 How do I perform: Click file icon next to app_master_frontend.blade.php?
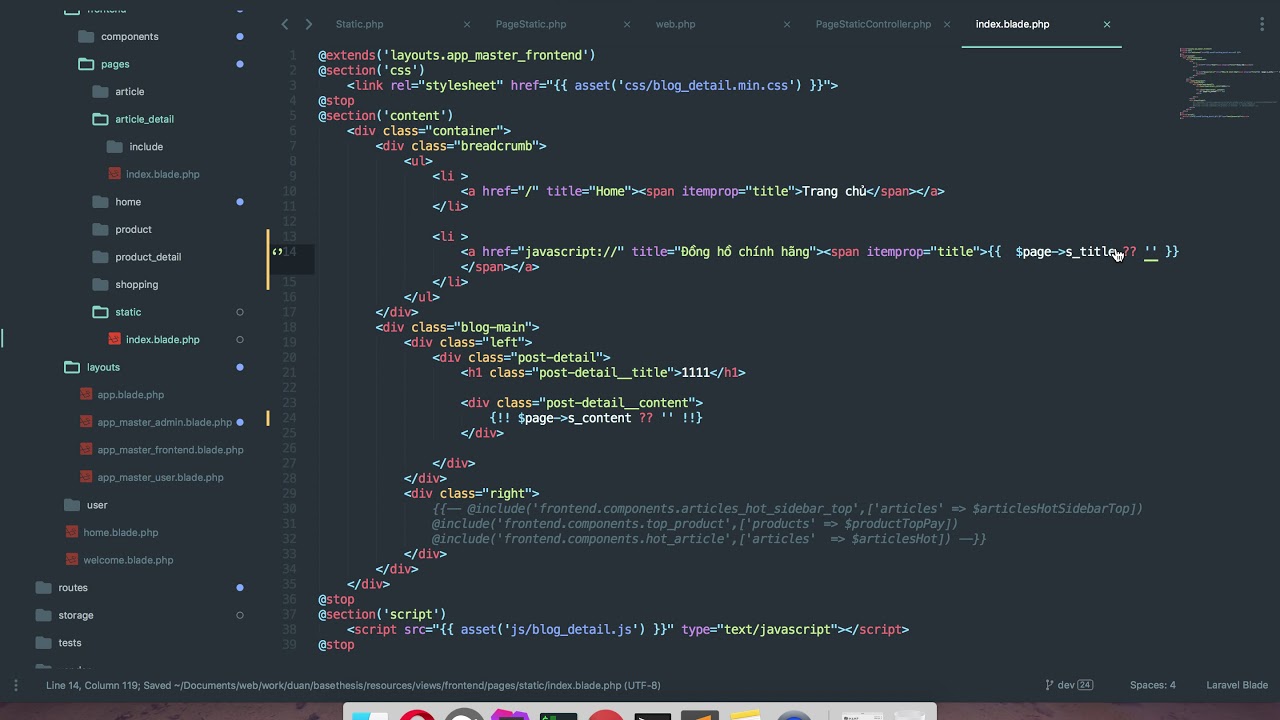pyautogui.click(x=86, y=449)
